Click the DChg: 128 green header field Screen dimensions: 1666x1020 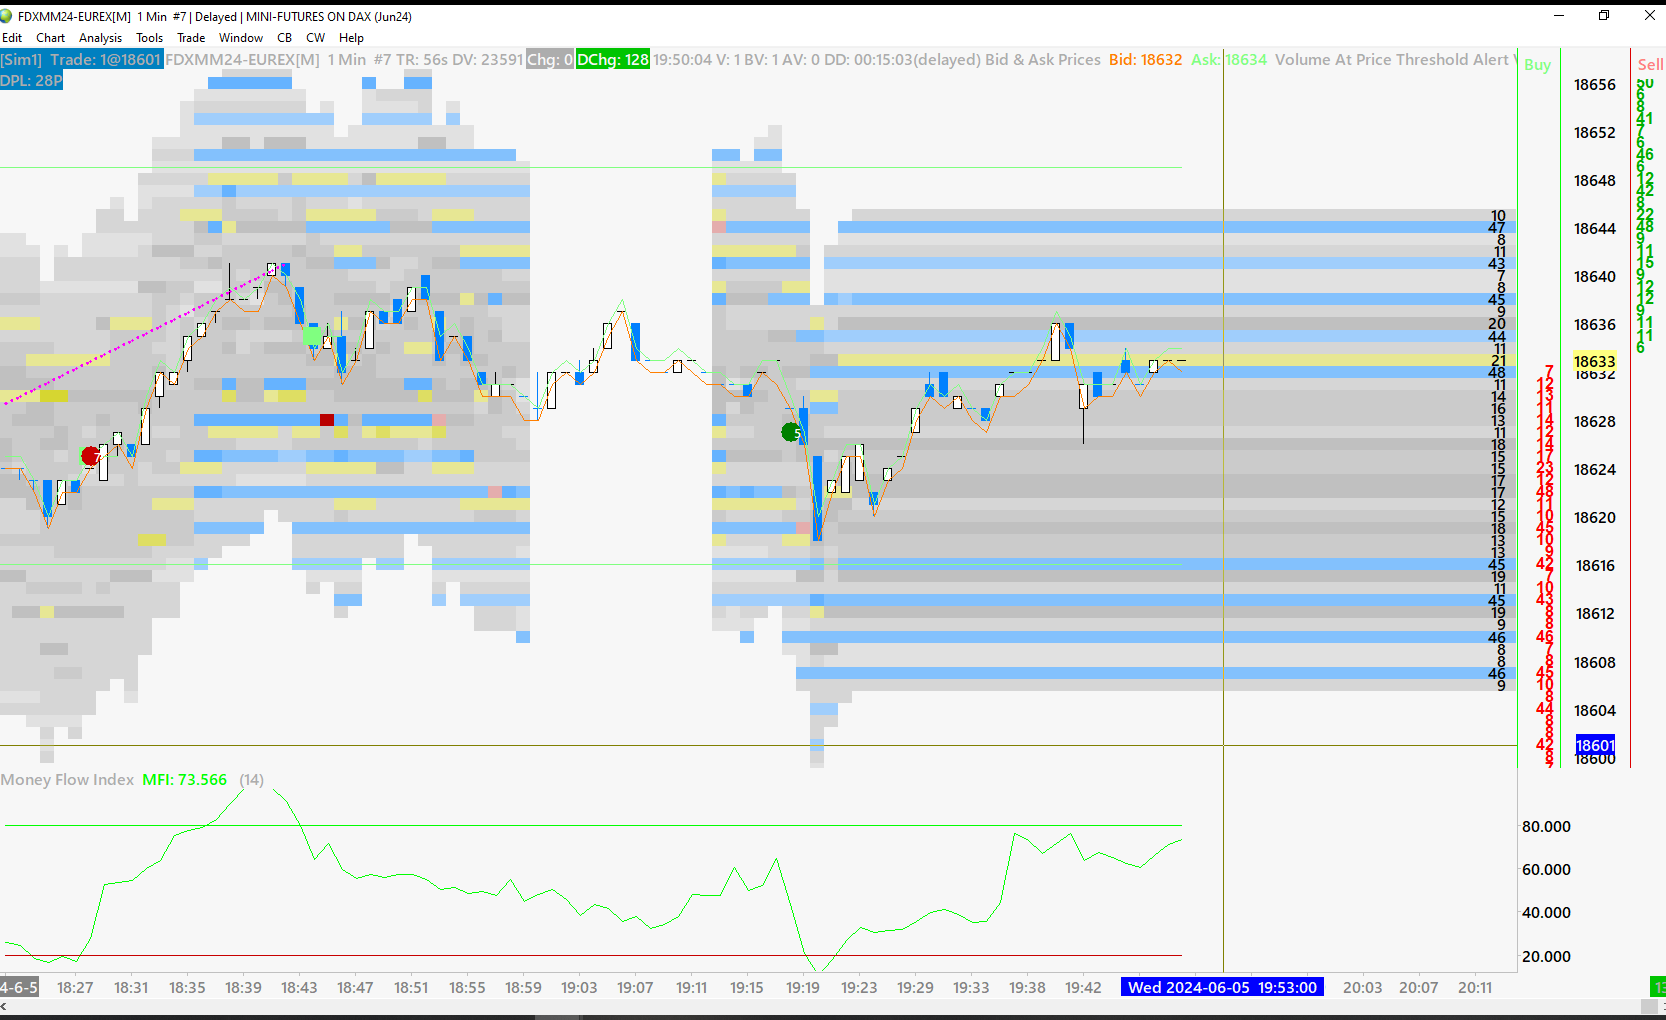point(613,60)
